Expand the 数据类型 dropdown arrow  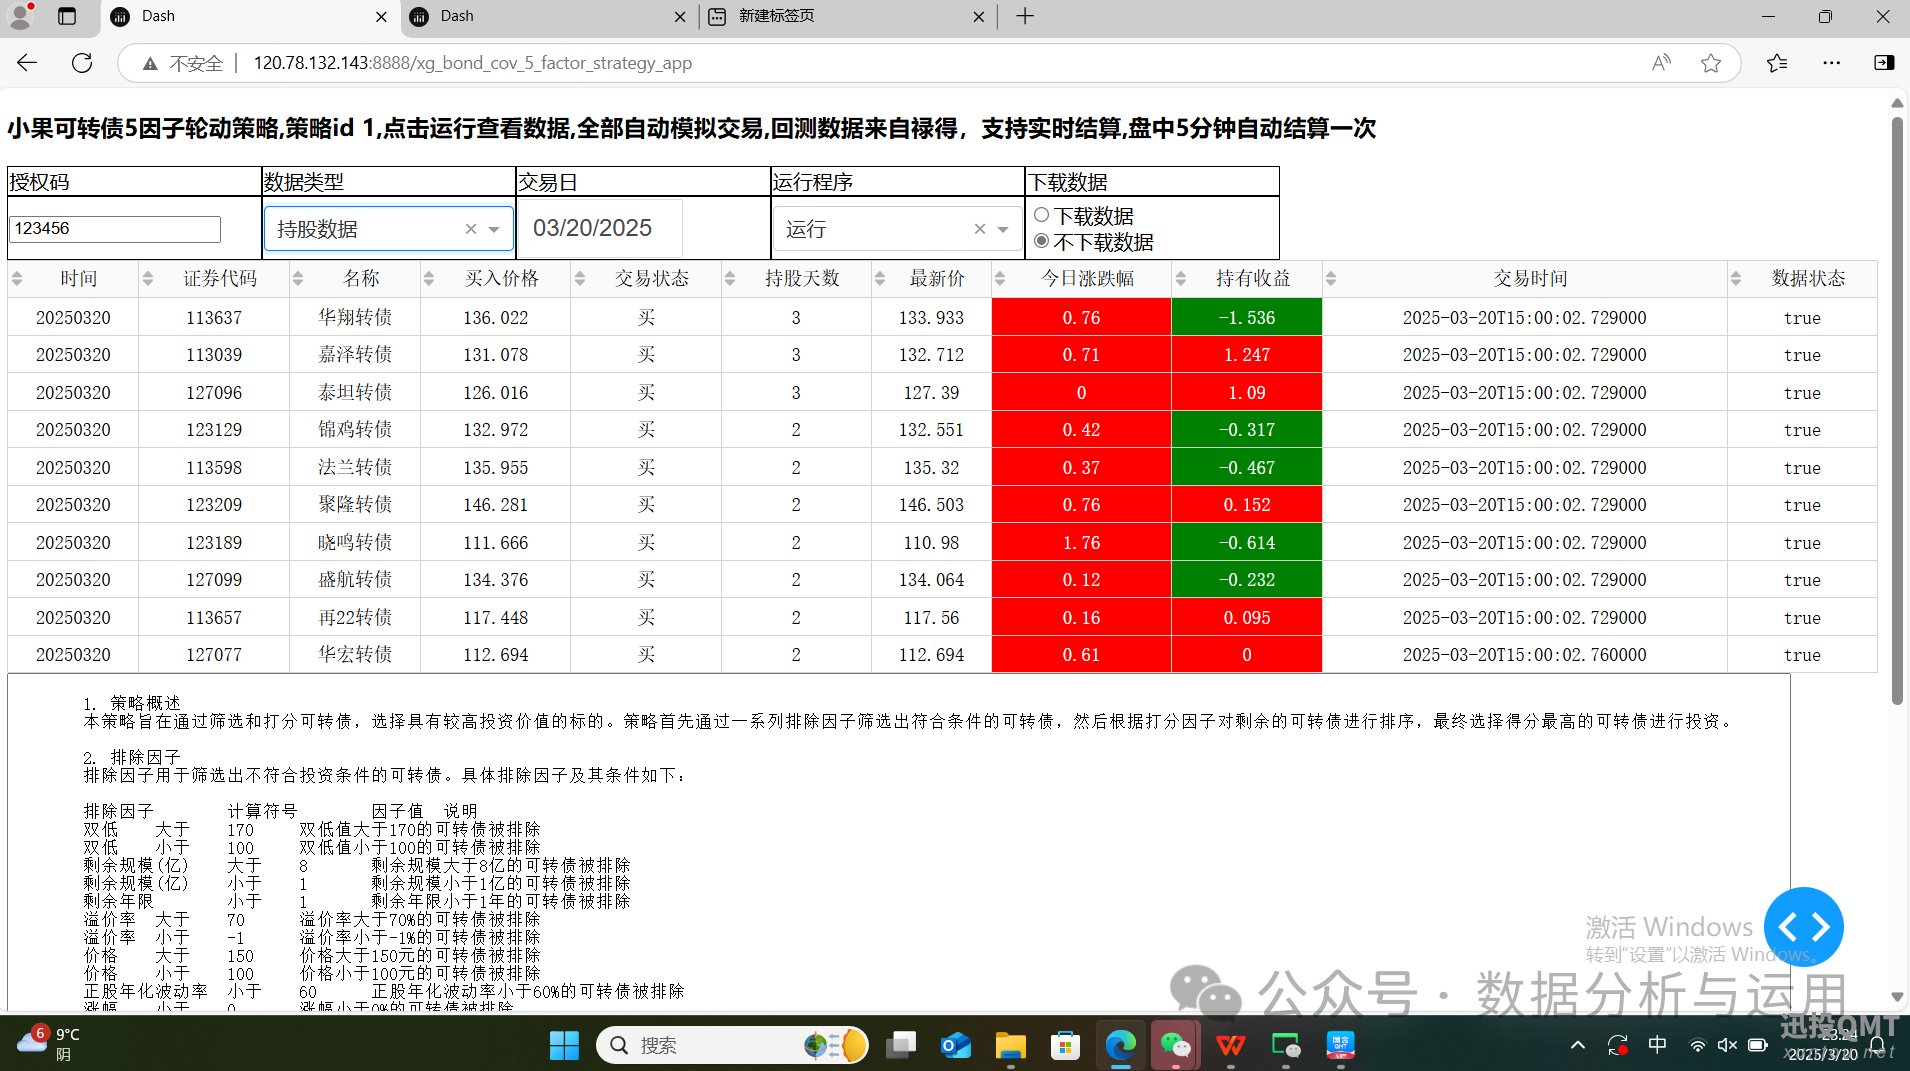point(494,230)
